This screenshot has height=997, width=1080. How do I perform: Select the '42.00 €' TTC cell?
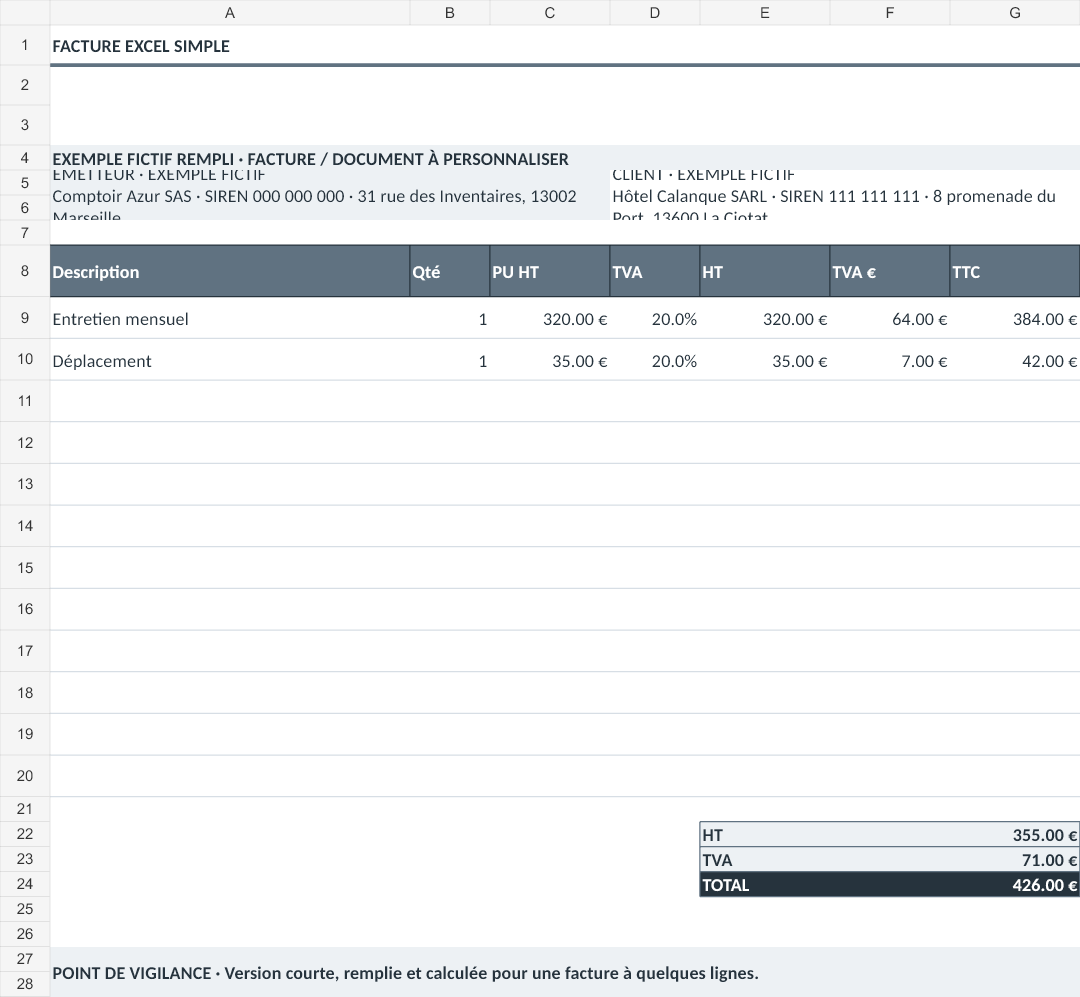pos(1015,360)
